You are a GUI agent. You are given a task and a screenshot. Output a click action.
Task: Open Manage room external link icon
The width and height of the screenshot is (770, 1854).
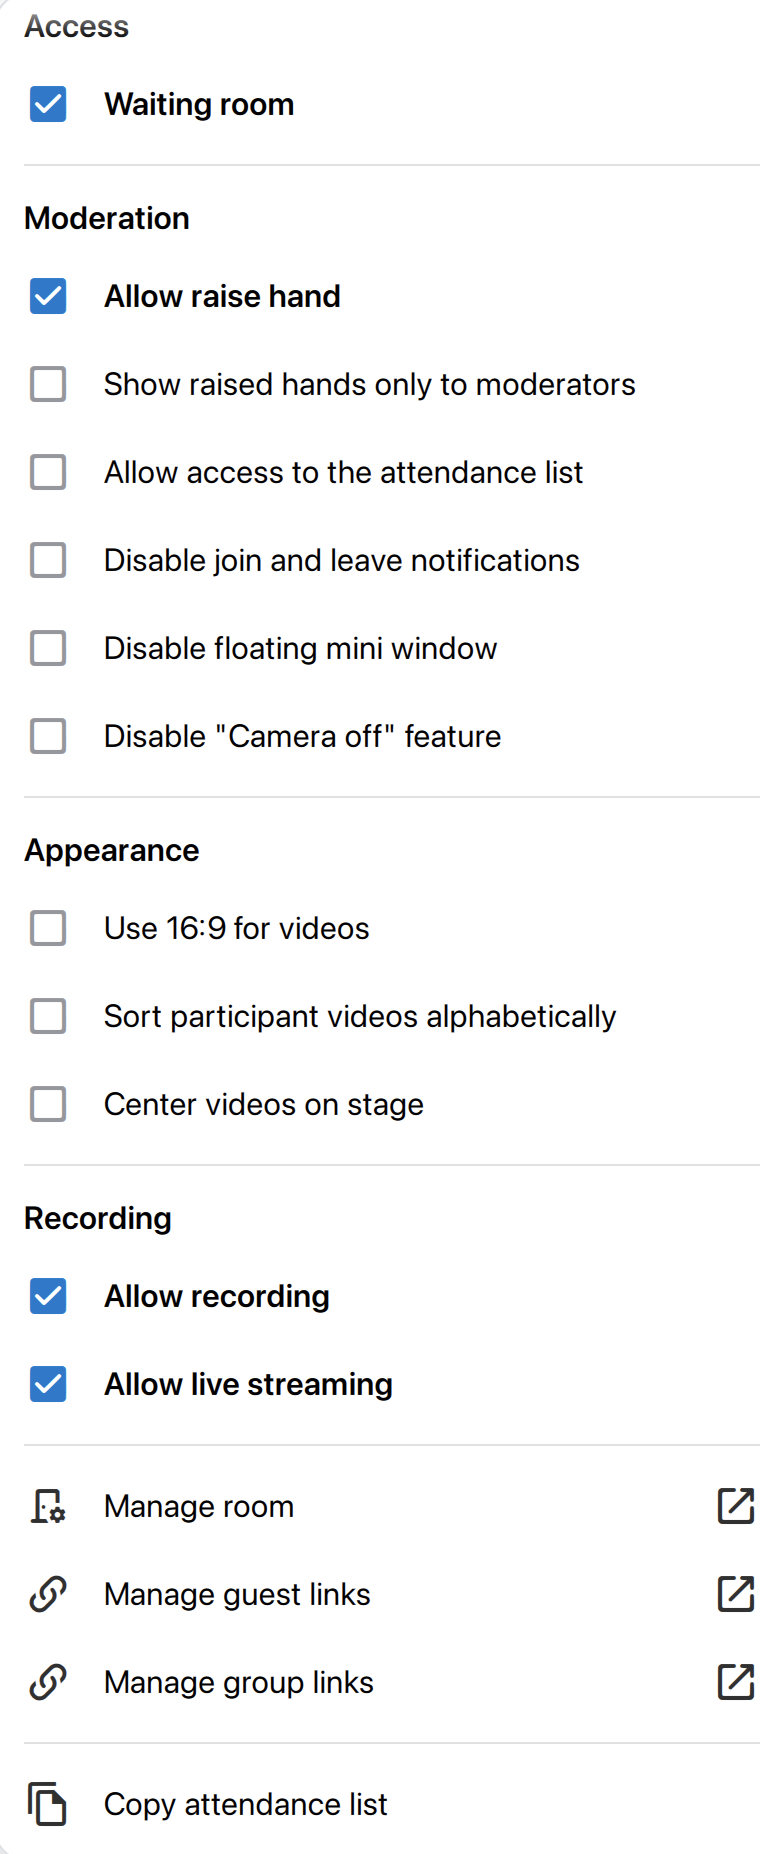[735, 1506]
